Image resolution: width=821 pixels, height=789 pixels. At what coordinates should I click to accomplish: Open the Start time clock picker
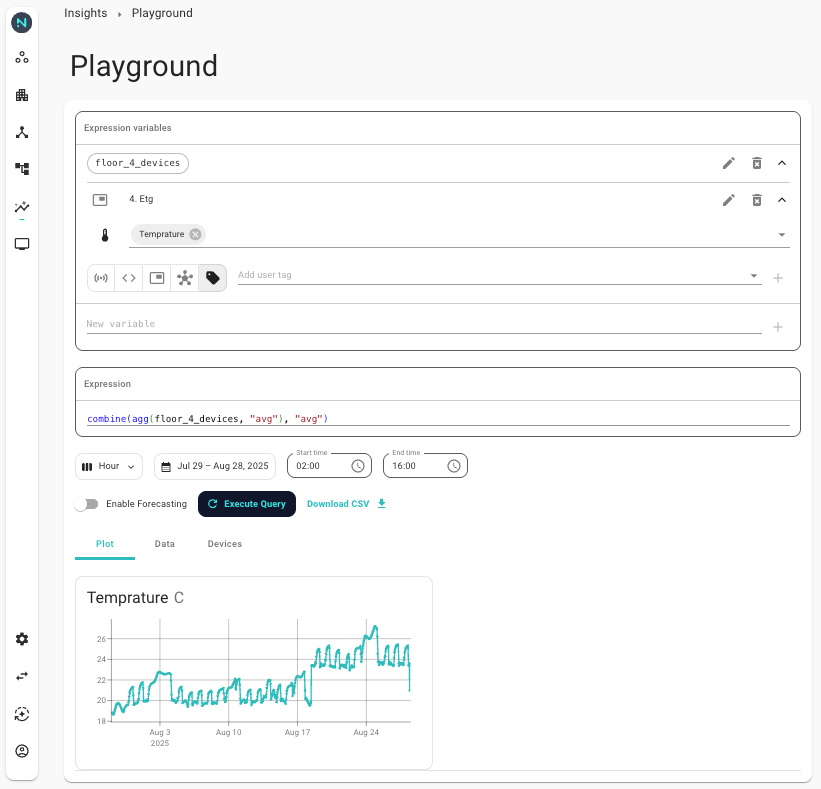click(358, 466)
